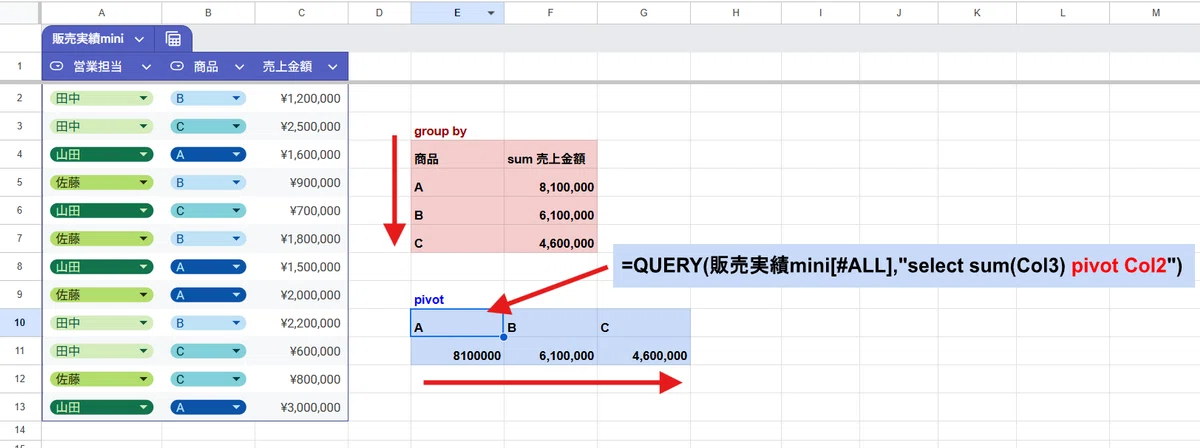Select the cell showing ¥2,200,000
This screenshot has height=448, width=1200.
tap(302, 323)
